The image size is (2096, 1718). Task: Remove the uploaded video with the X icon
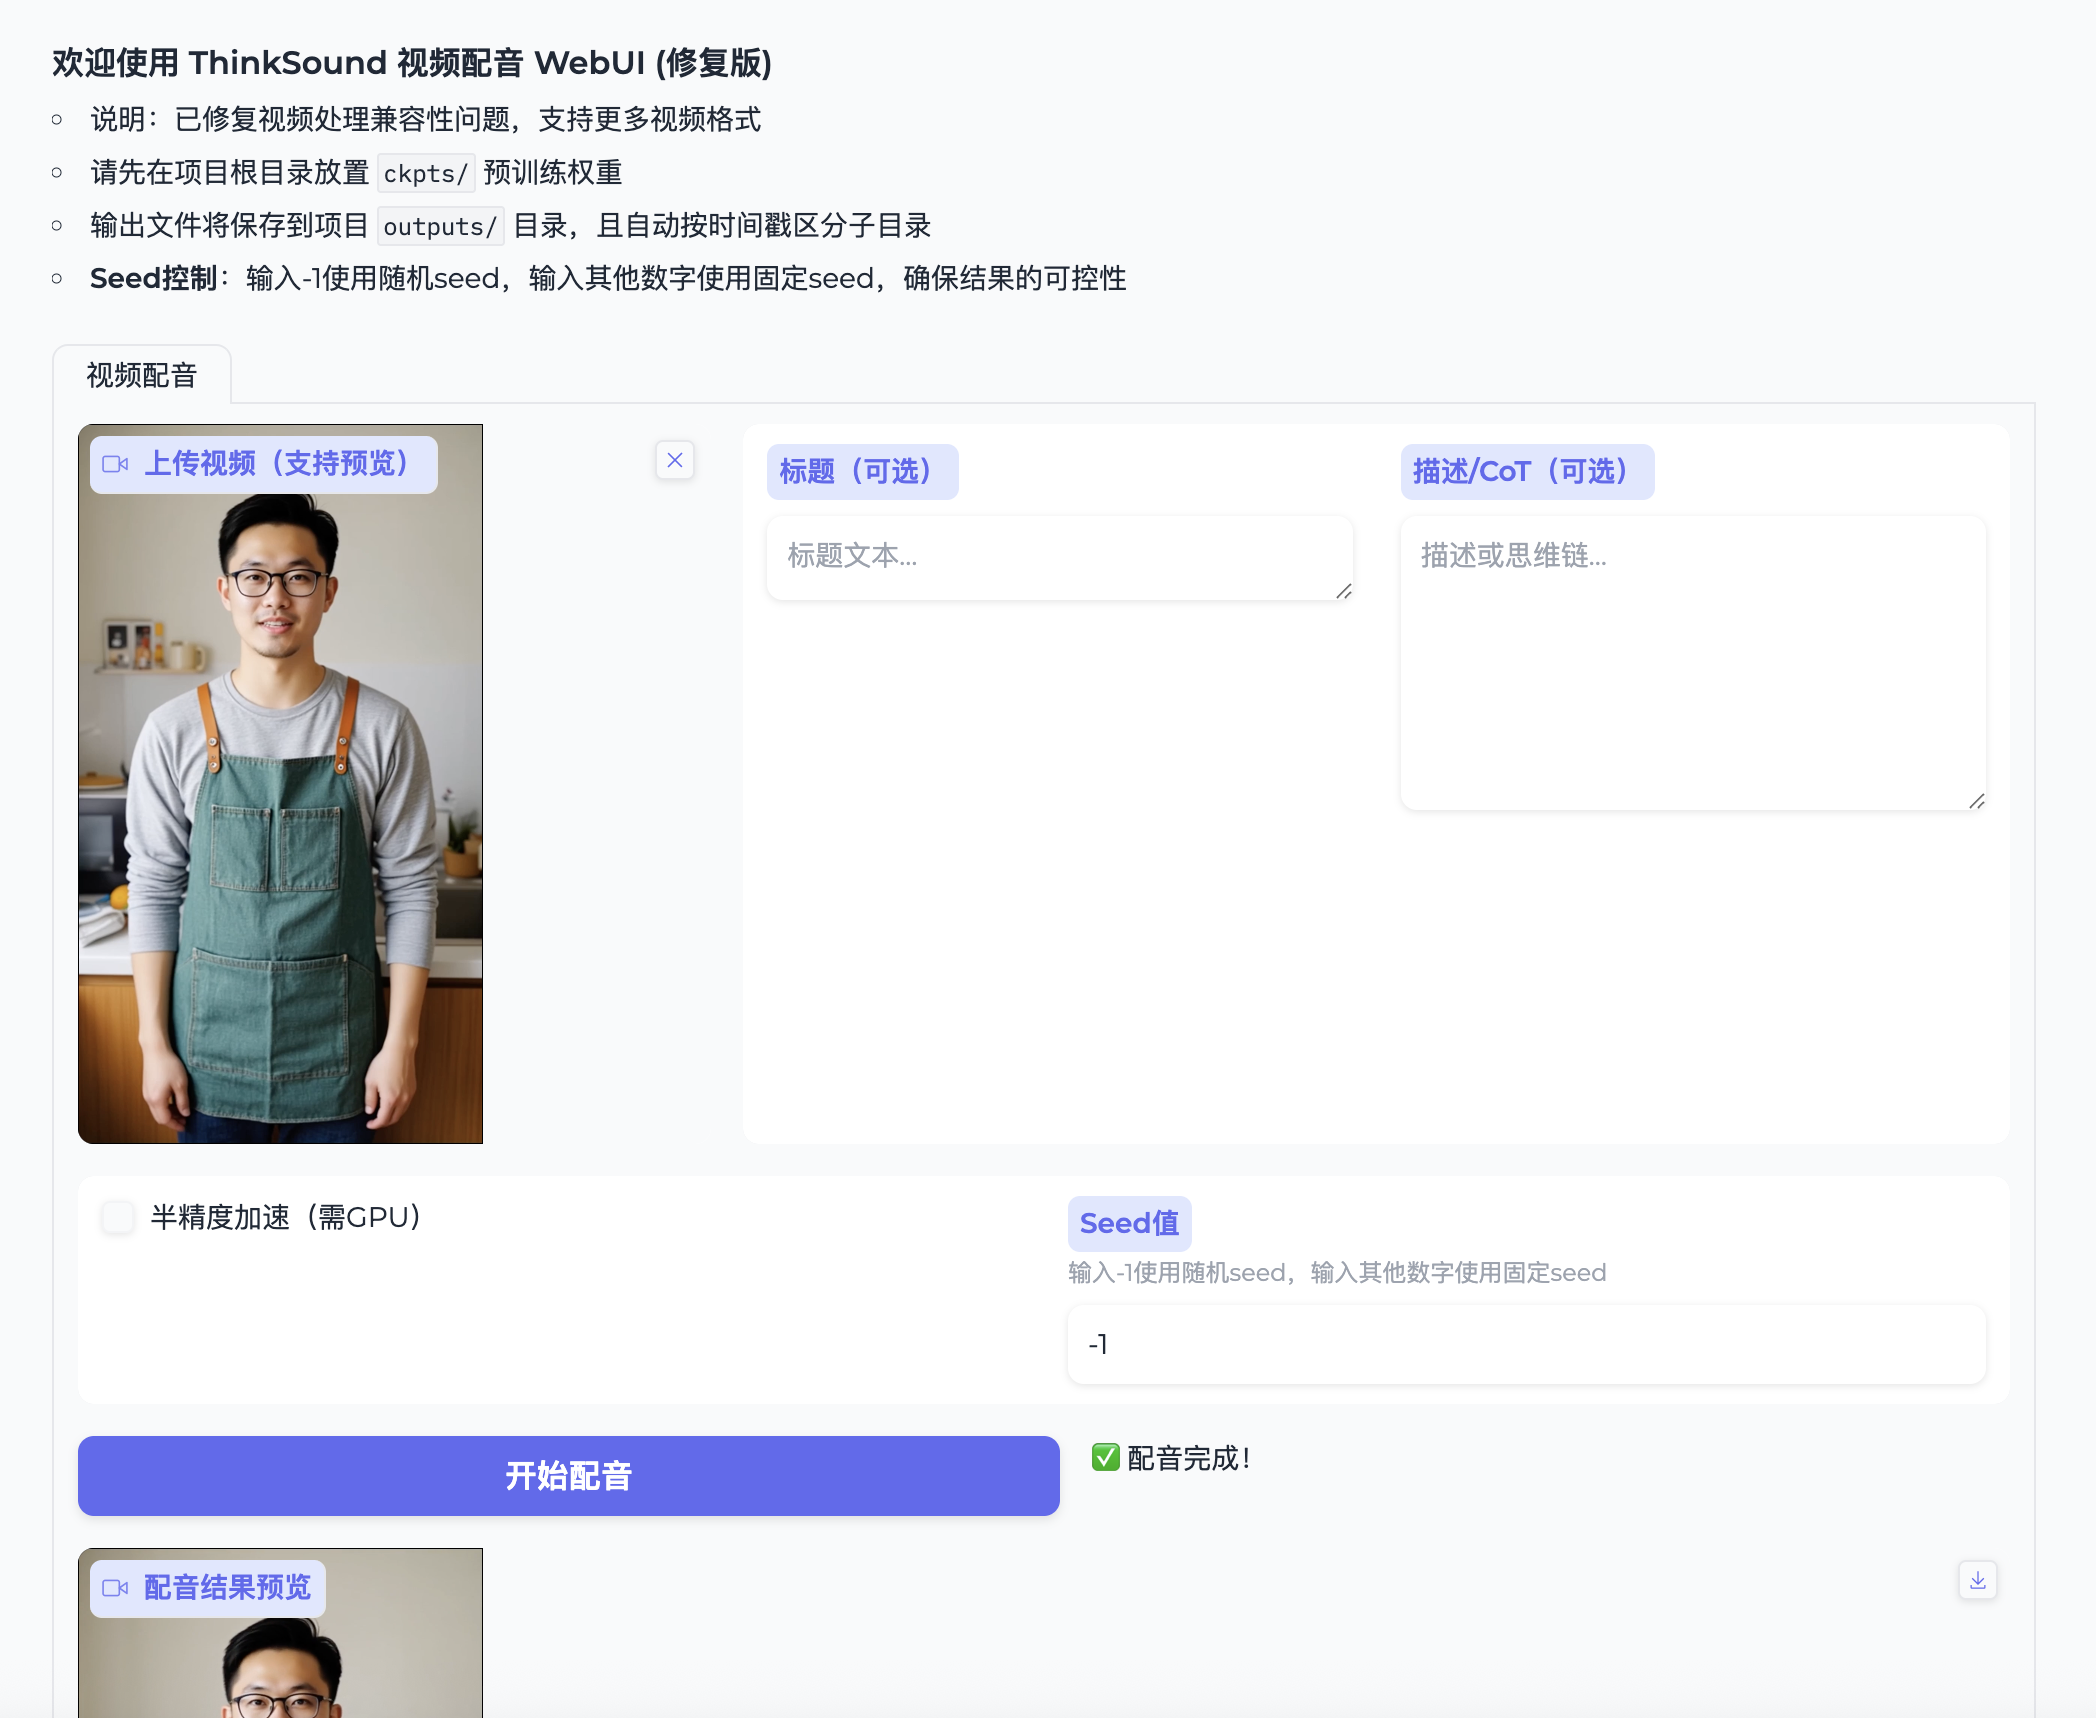coord(675,460)
